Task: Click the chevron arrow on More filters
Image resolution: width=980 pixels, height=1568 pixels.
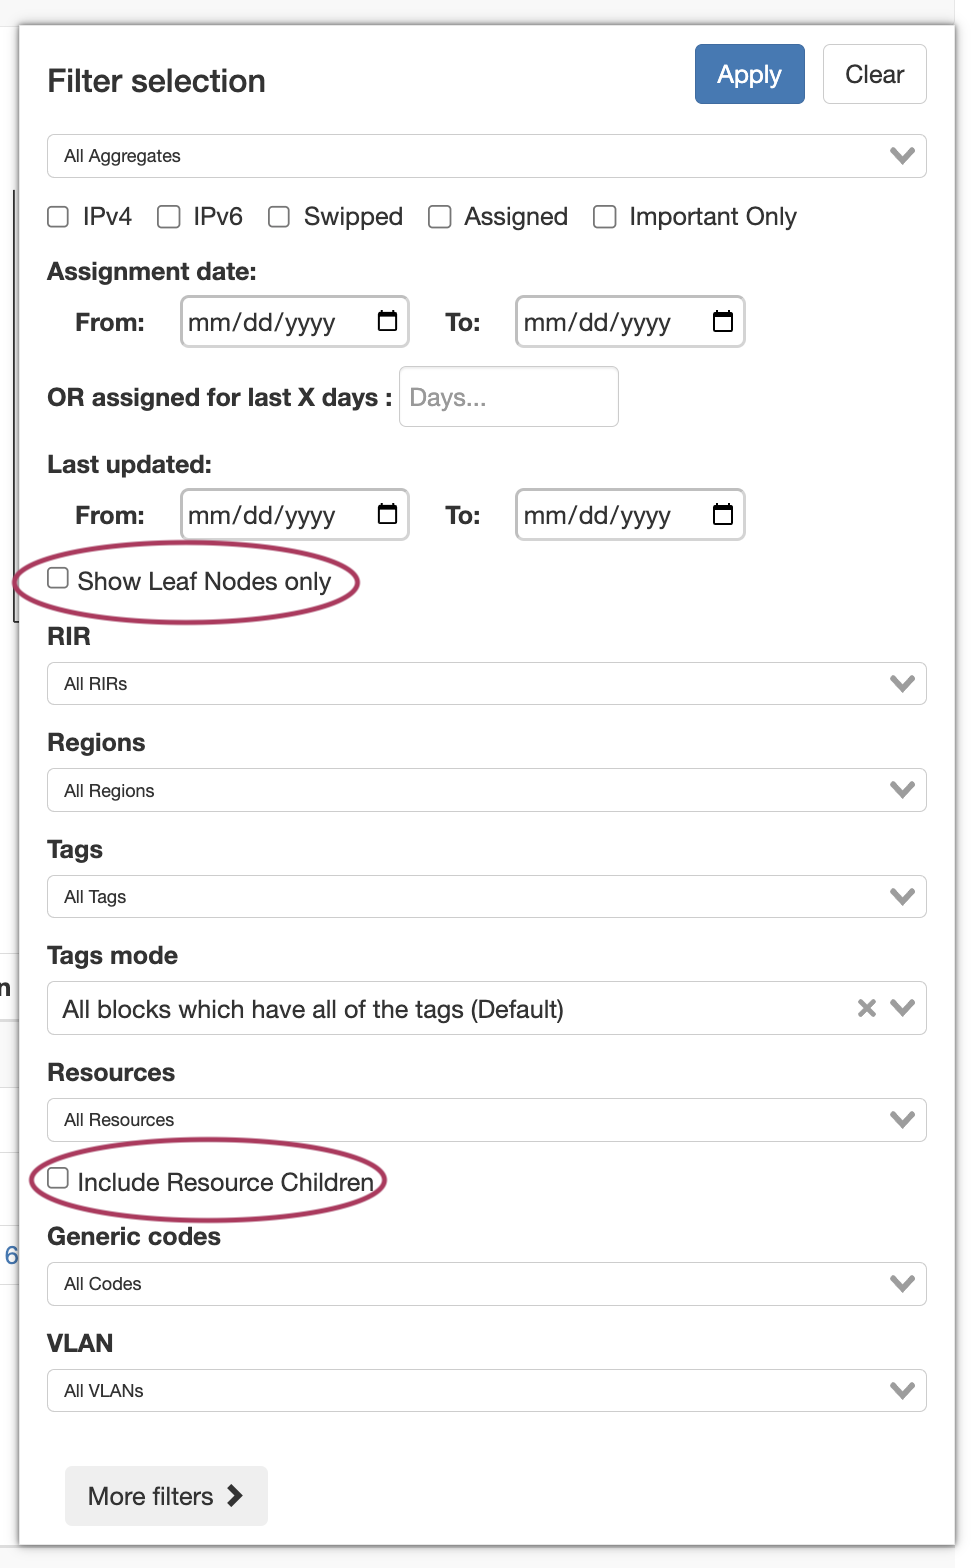Action: pyautogui.click(x=235, y=1495)
